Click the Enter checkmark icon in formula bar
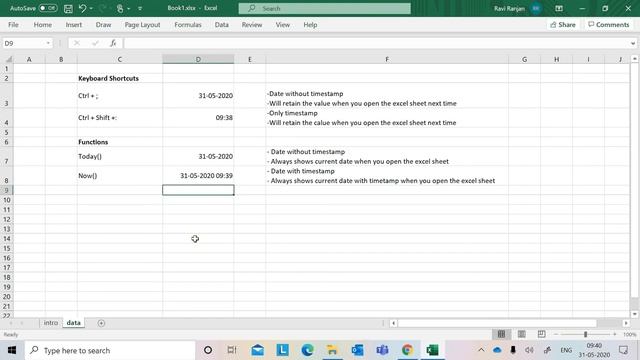Image resolution: width=640 pixels, height=360 pixels. 95,43
